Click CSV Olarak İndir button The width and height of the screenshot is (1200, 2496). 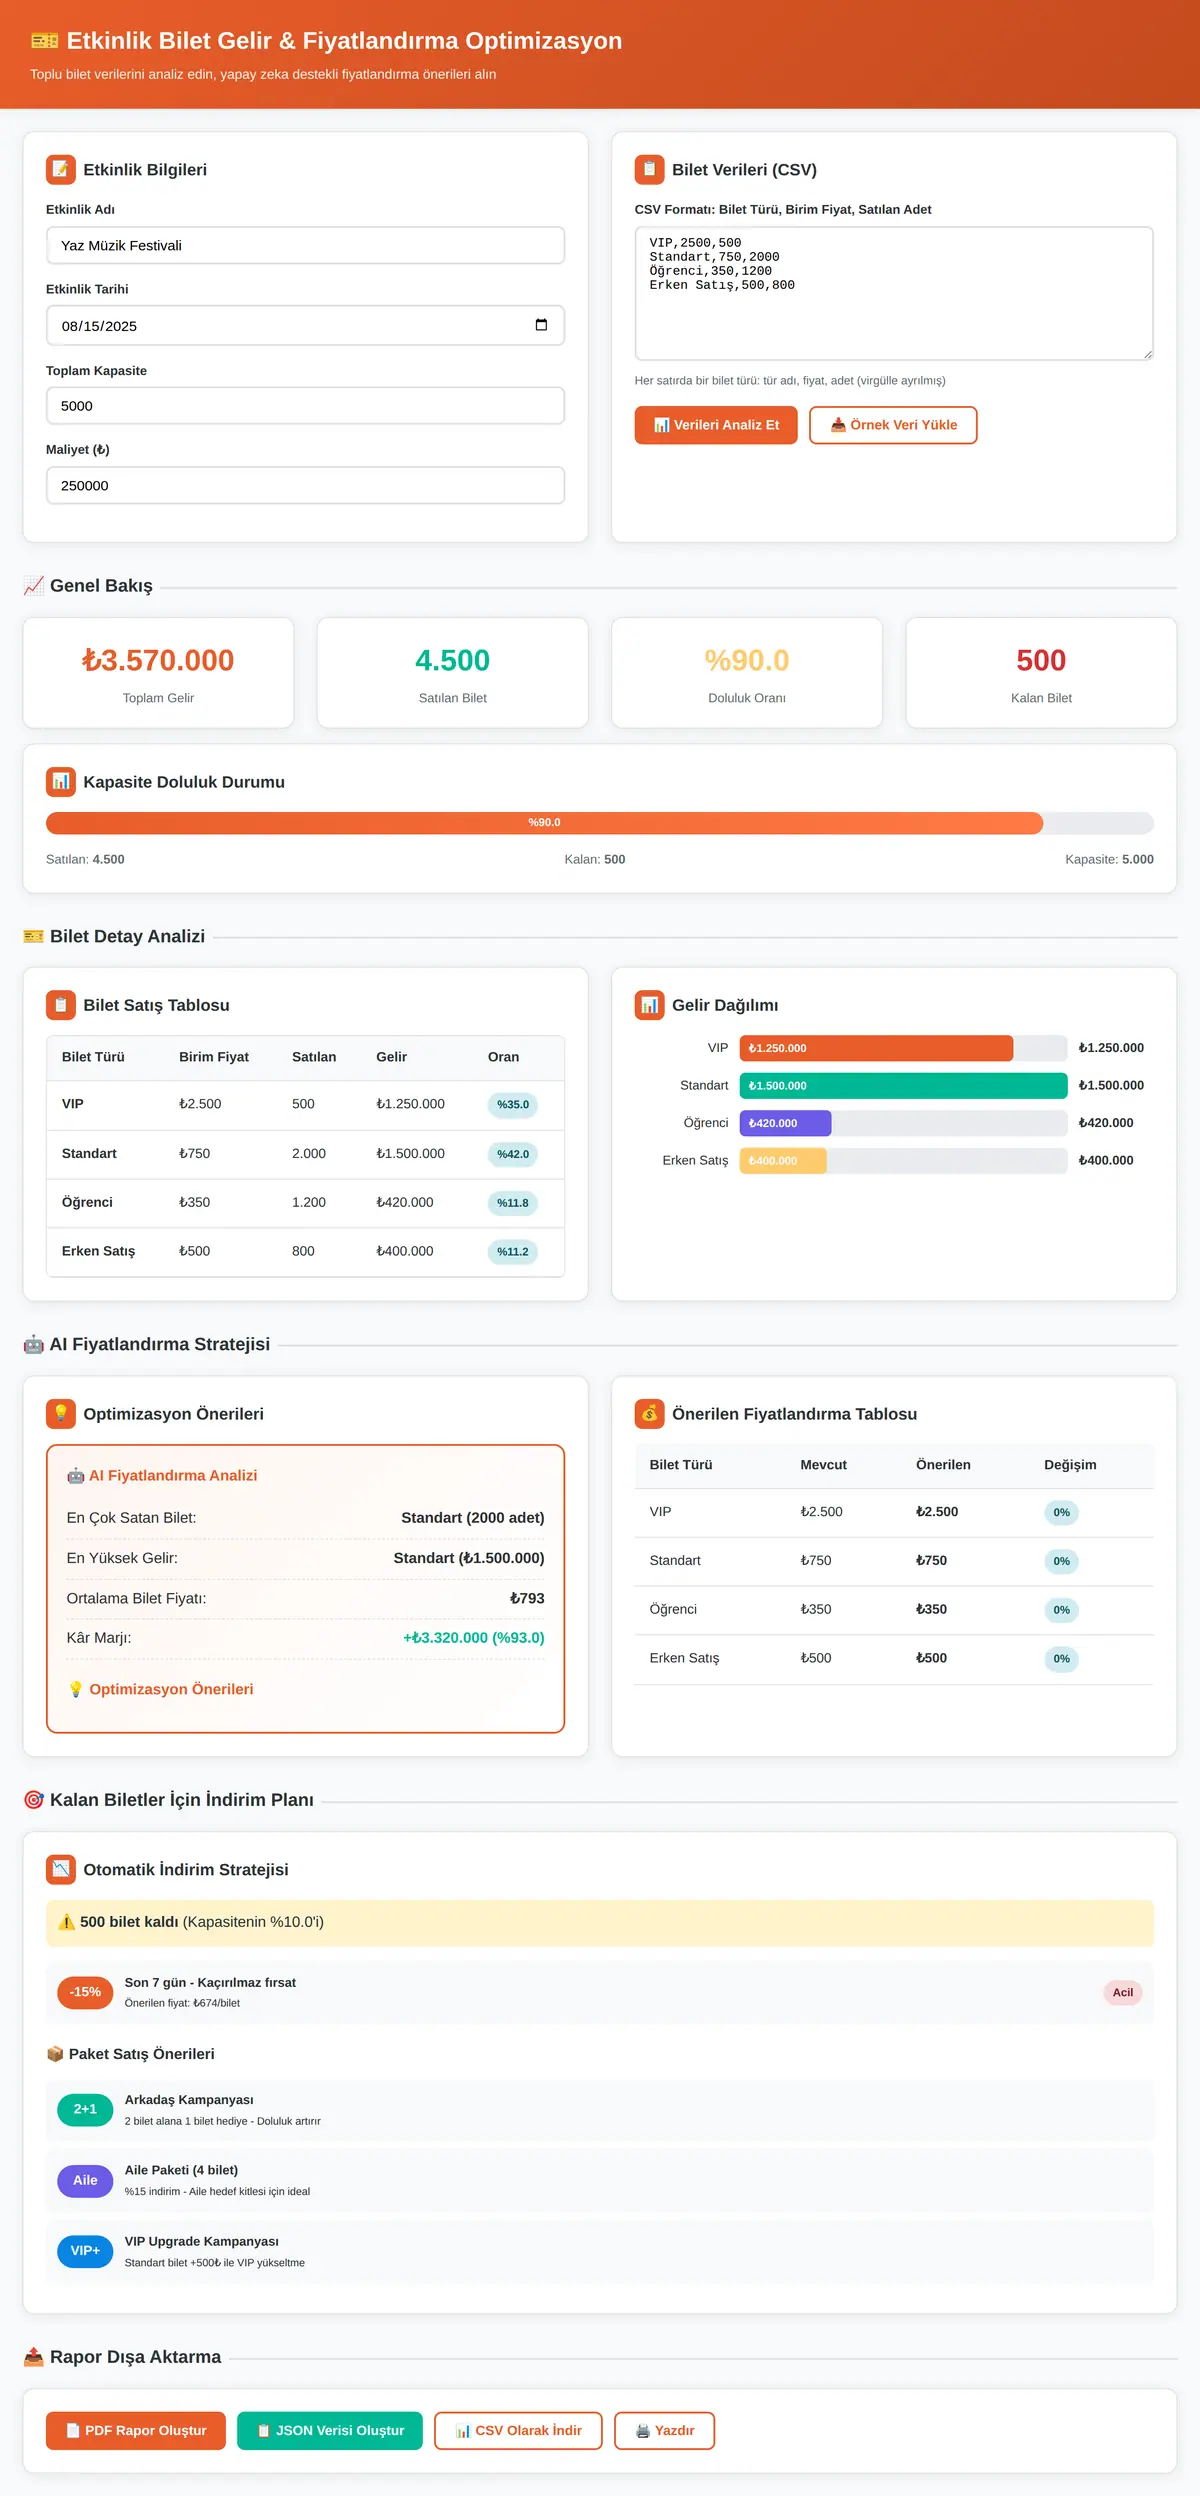[x=518, y=2431]
